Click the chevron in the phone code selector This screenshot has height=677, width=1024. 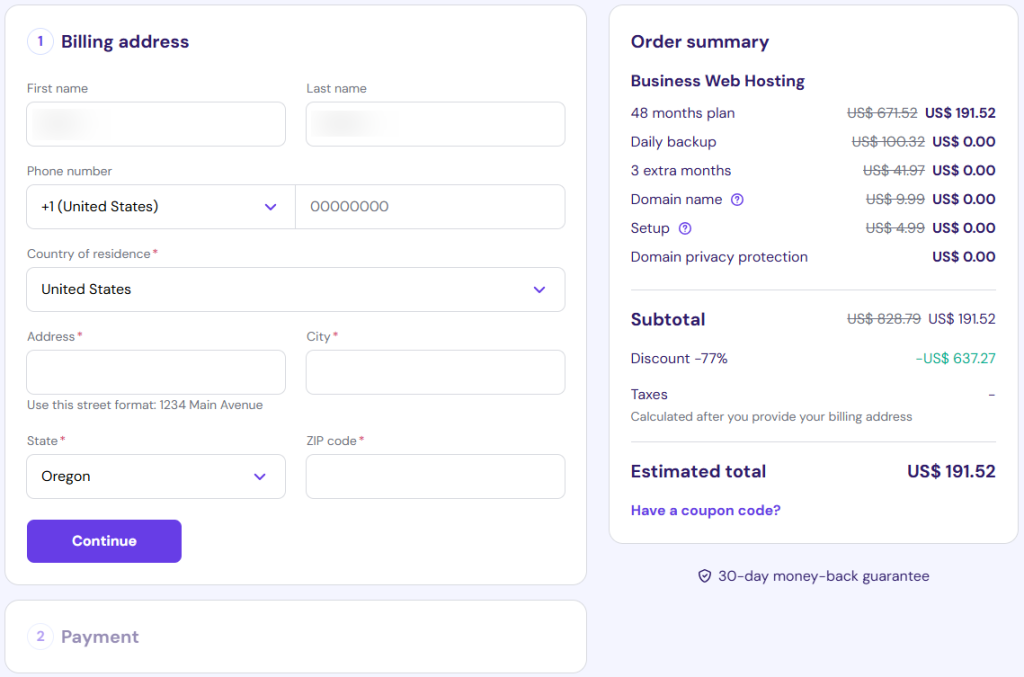270,207
